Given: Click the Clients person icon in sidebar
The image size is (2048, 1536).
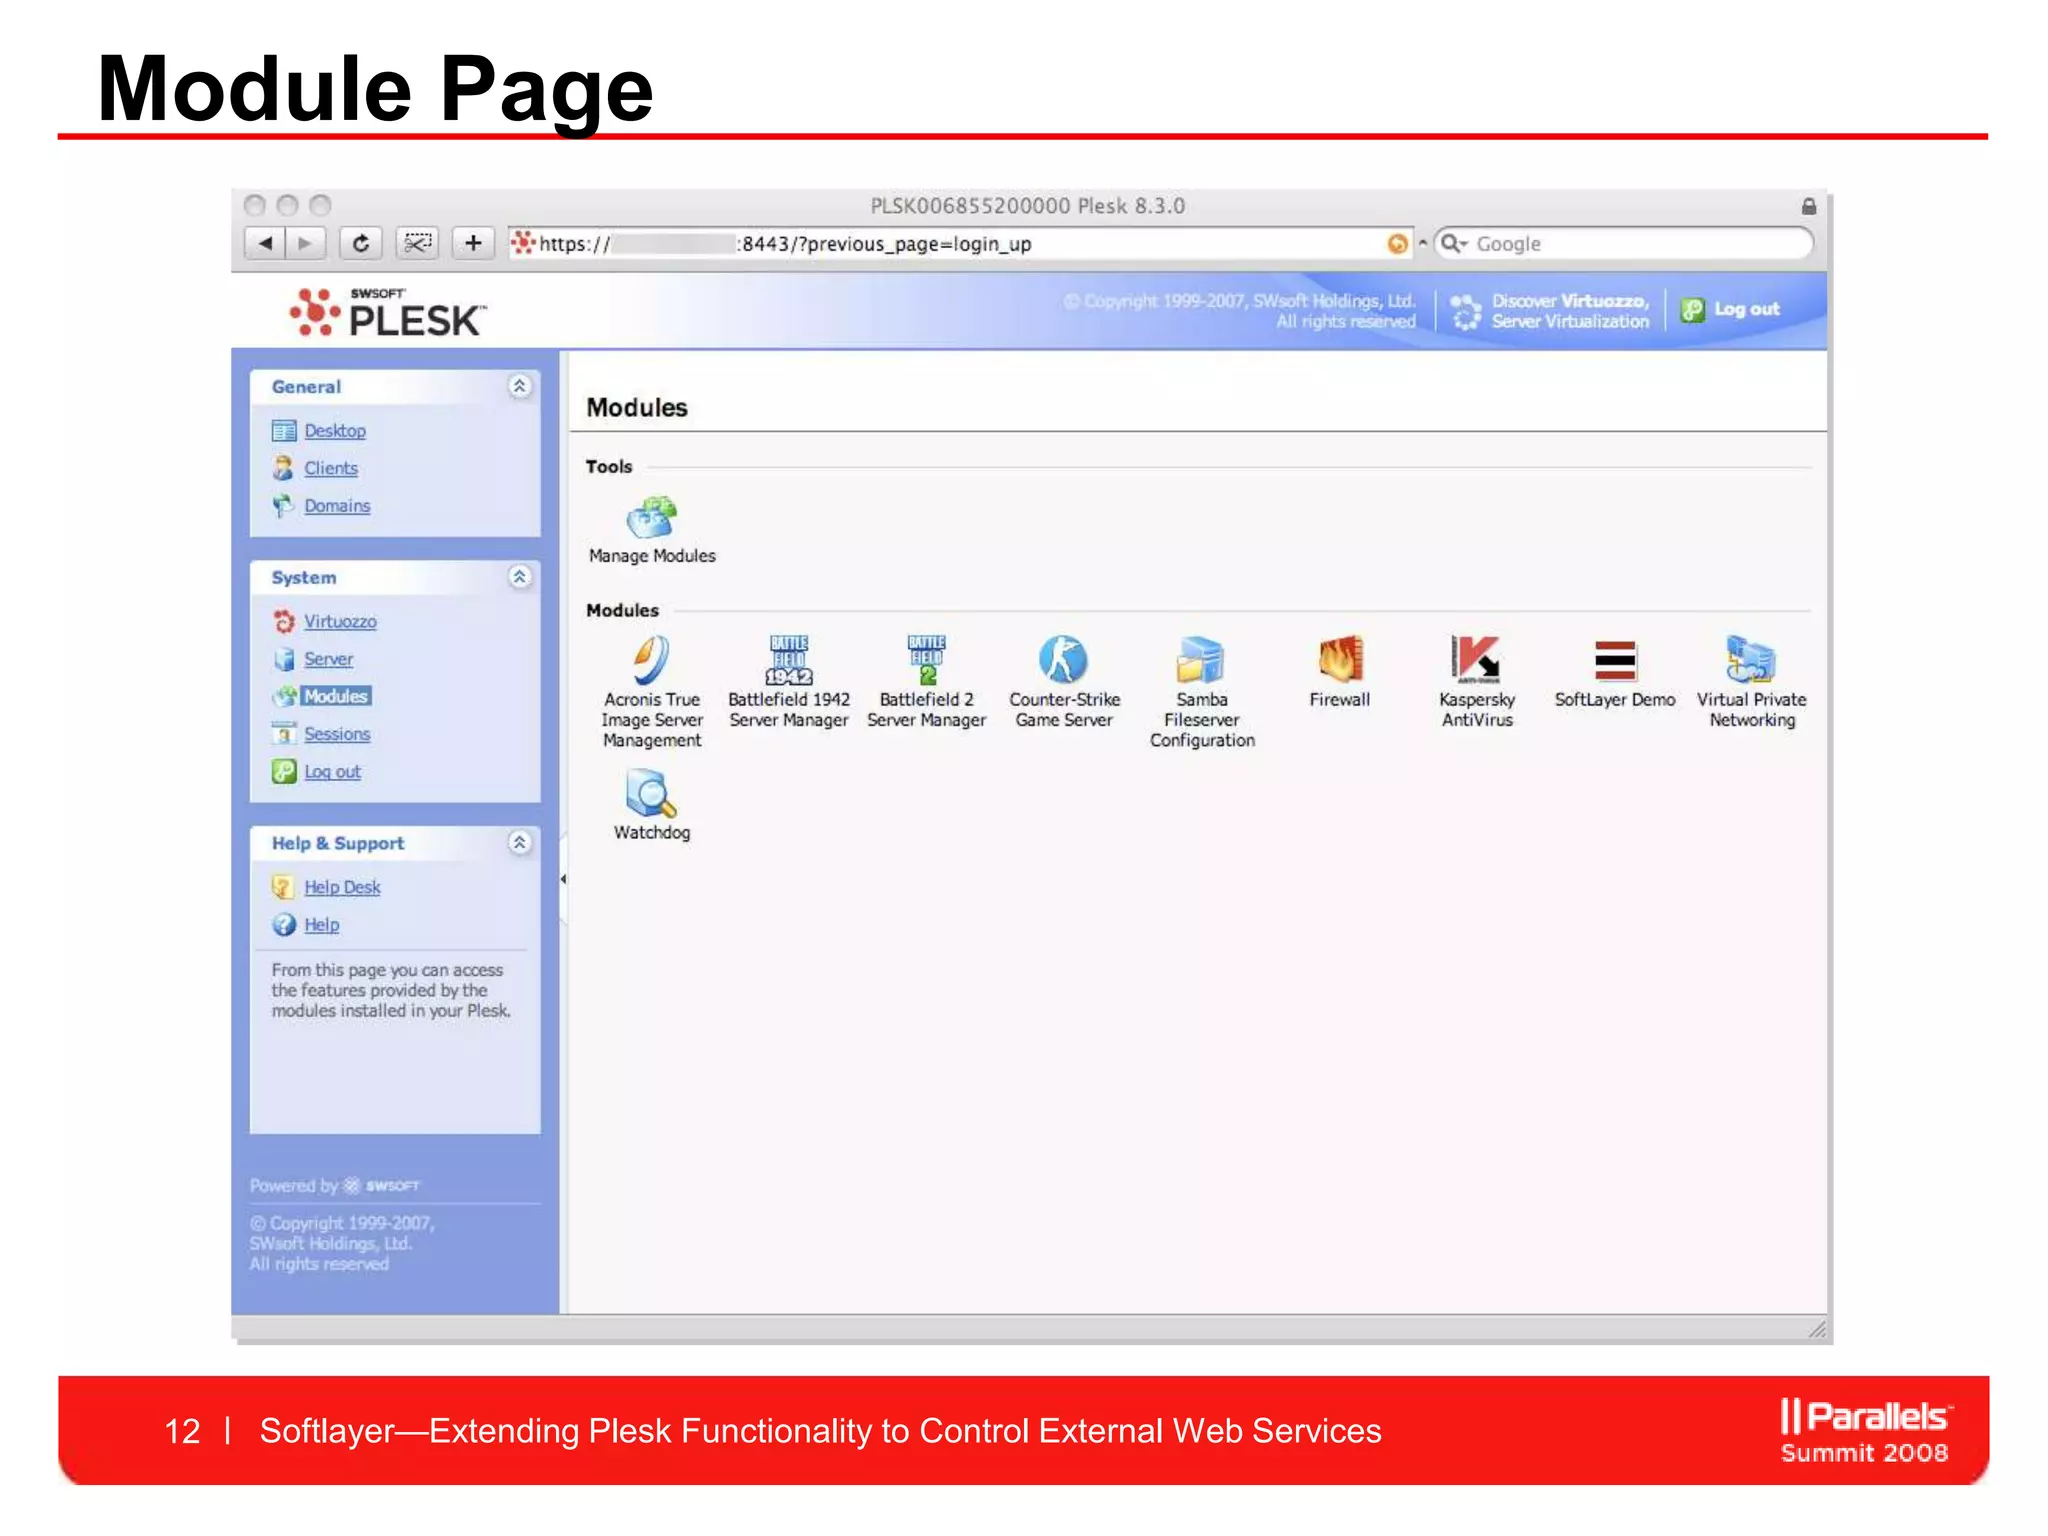Looking at the screenshot, I should [x=284, y=468].
